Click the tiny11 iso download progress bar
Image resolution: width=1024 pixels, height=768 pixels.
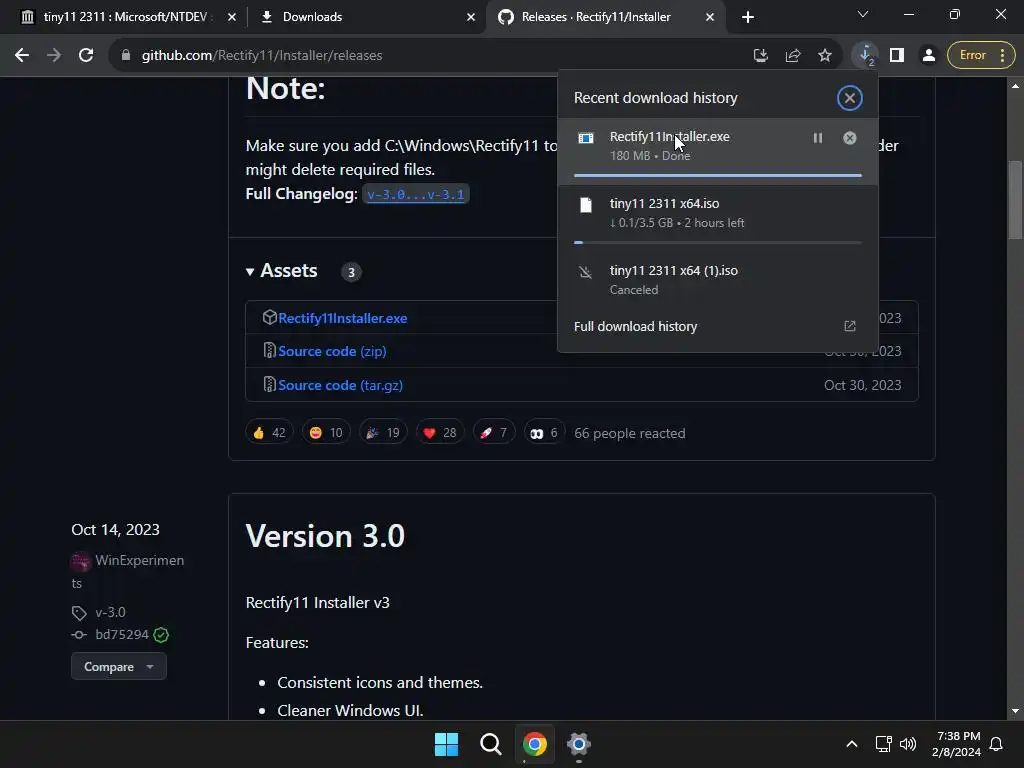click(x=718, y=242)
